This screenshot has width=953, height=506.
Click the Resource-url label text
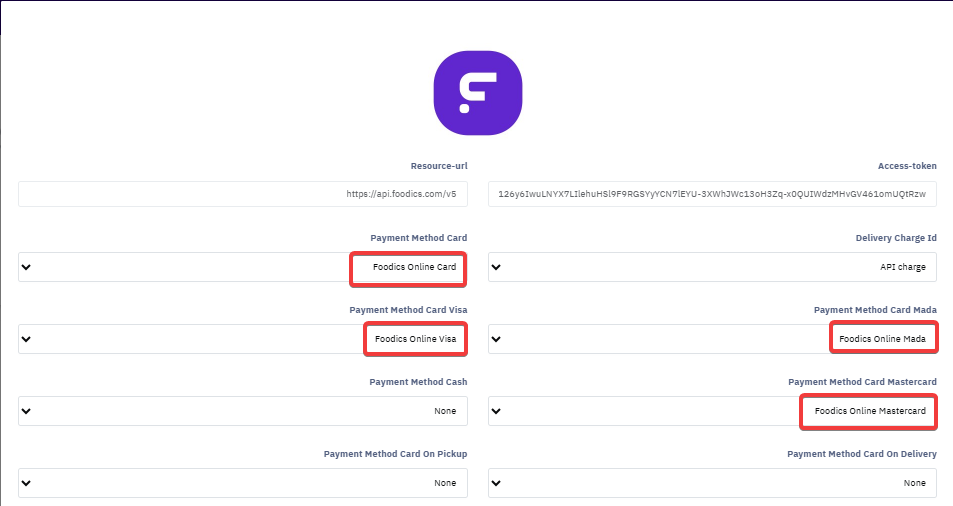(439, 166)
